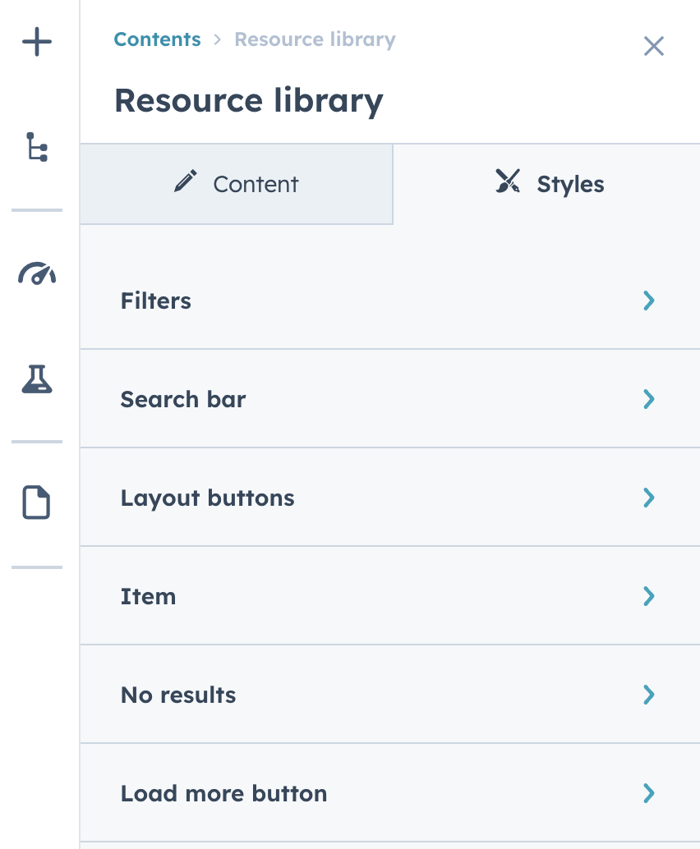Switch to the Content tab

point(236,183)
